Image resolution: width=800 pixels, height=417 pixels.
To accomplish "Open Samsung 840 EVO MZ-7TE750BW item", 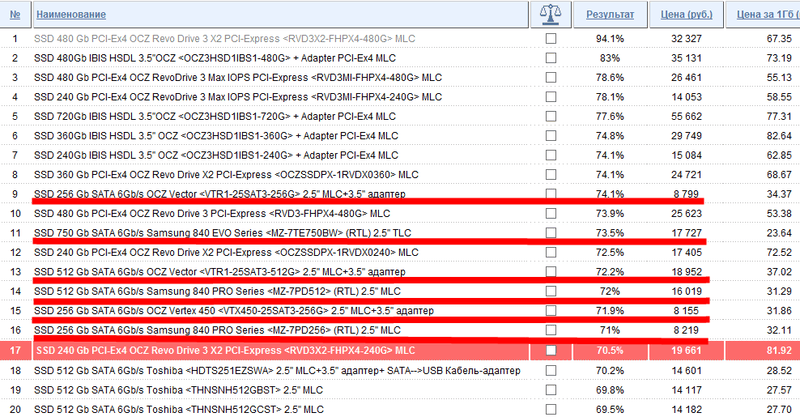I will [x=222, y=233].
